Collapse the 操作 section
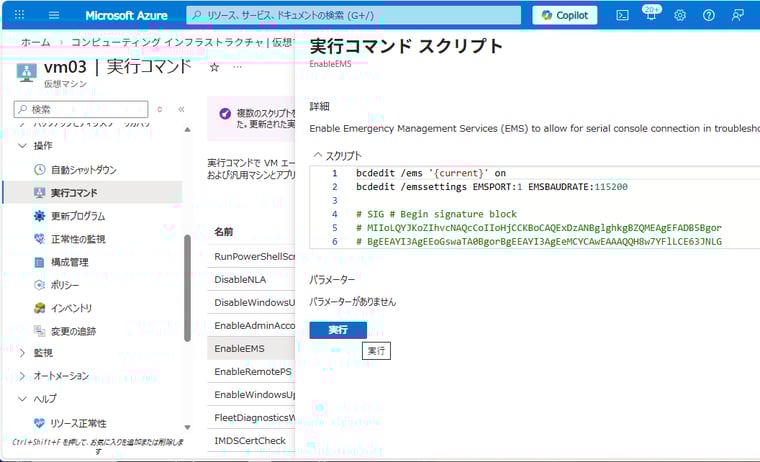The image size is (760, 462). (22, 145)
